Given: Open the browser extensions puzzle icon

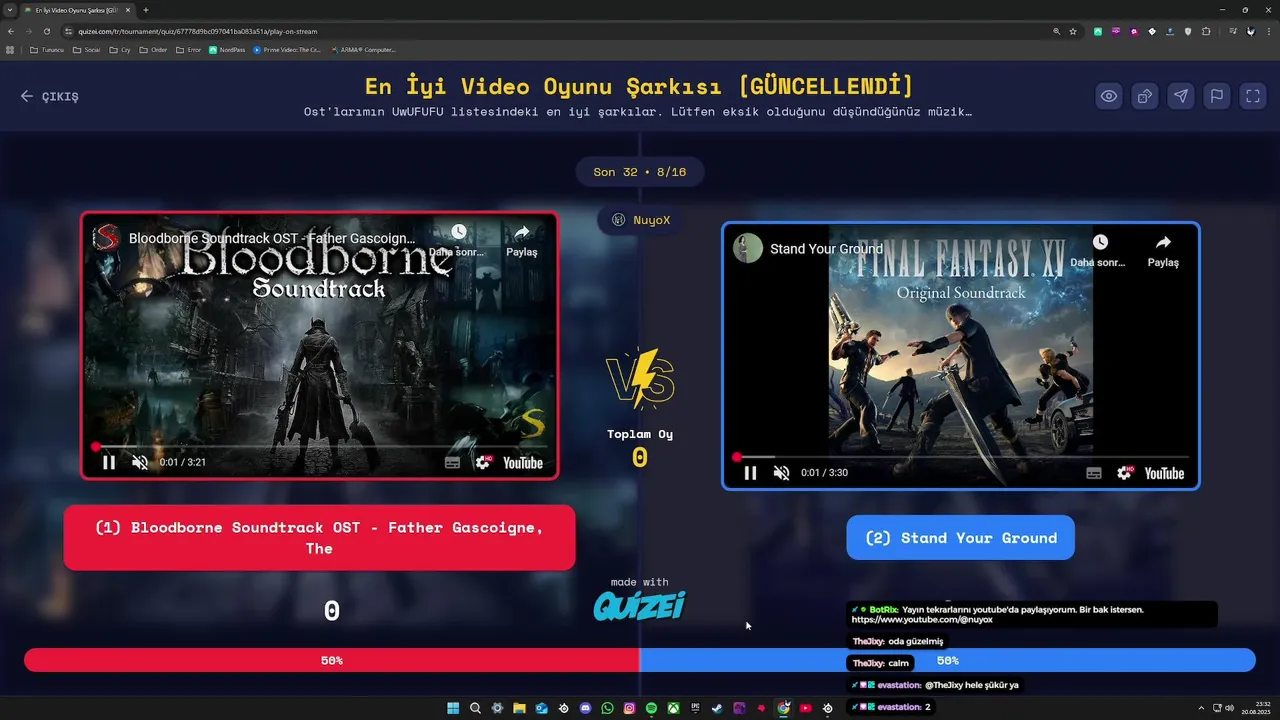Looking at the screenshot, I should tap(1206, 31).
